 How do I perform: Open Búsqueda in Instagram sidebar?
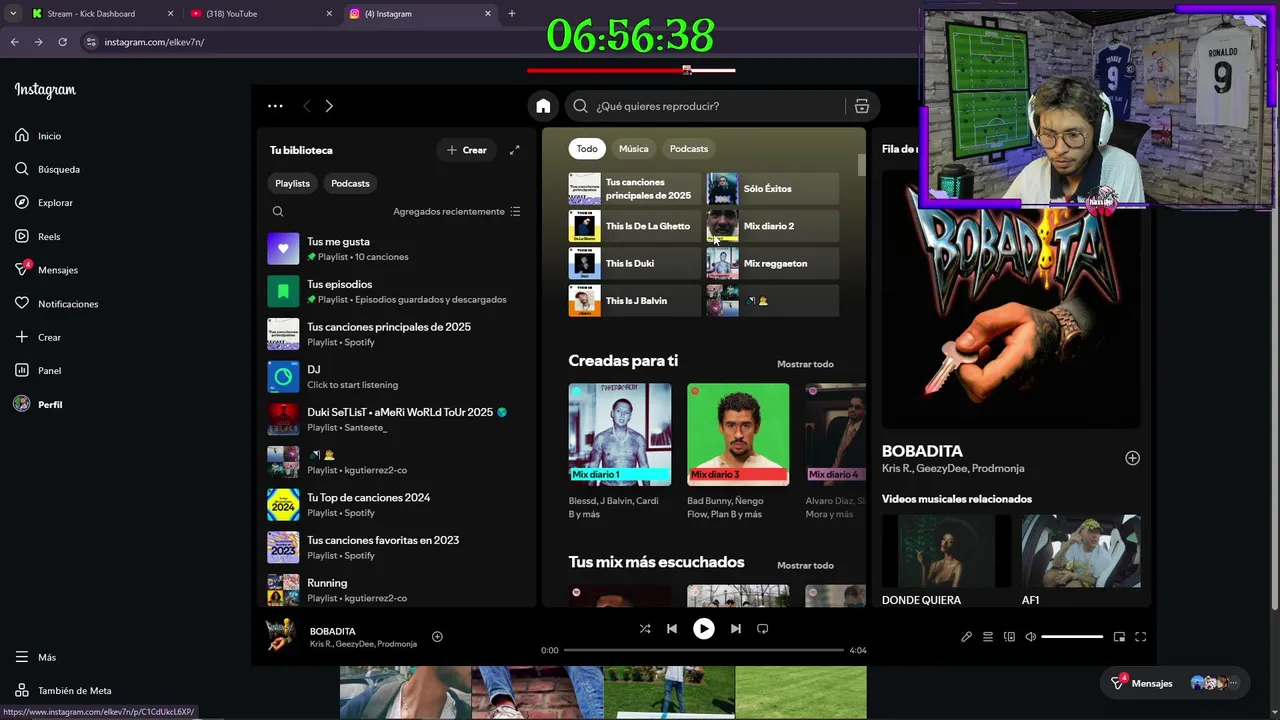point(47,169)
